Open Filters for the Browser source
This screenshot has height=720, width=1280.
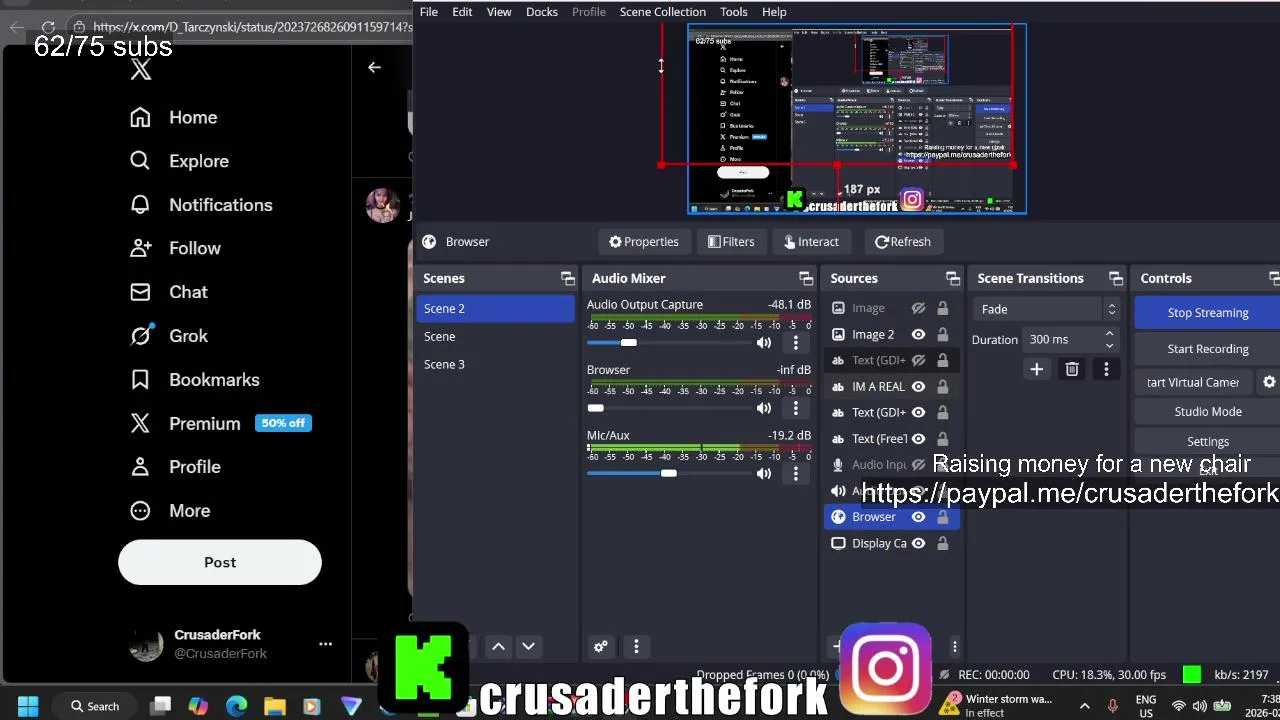click(x=731, y=242)
